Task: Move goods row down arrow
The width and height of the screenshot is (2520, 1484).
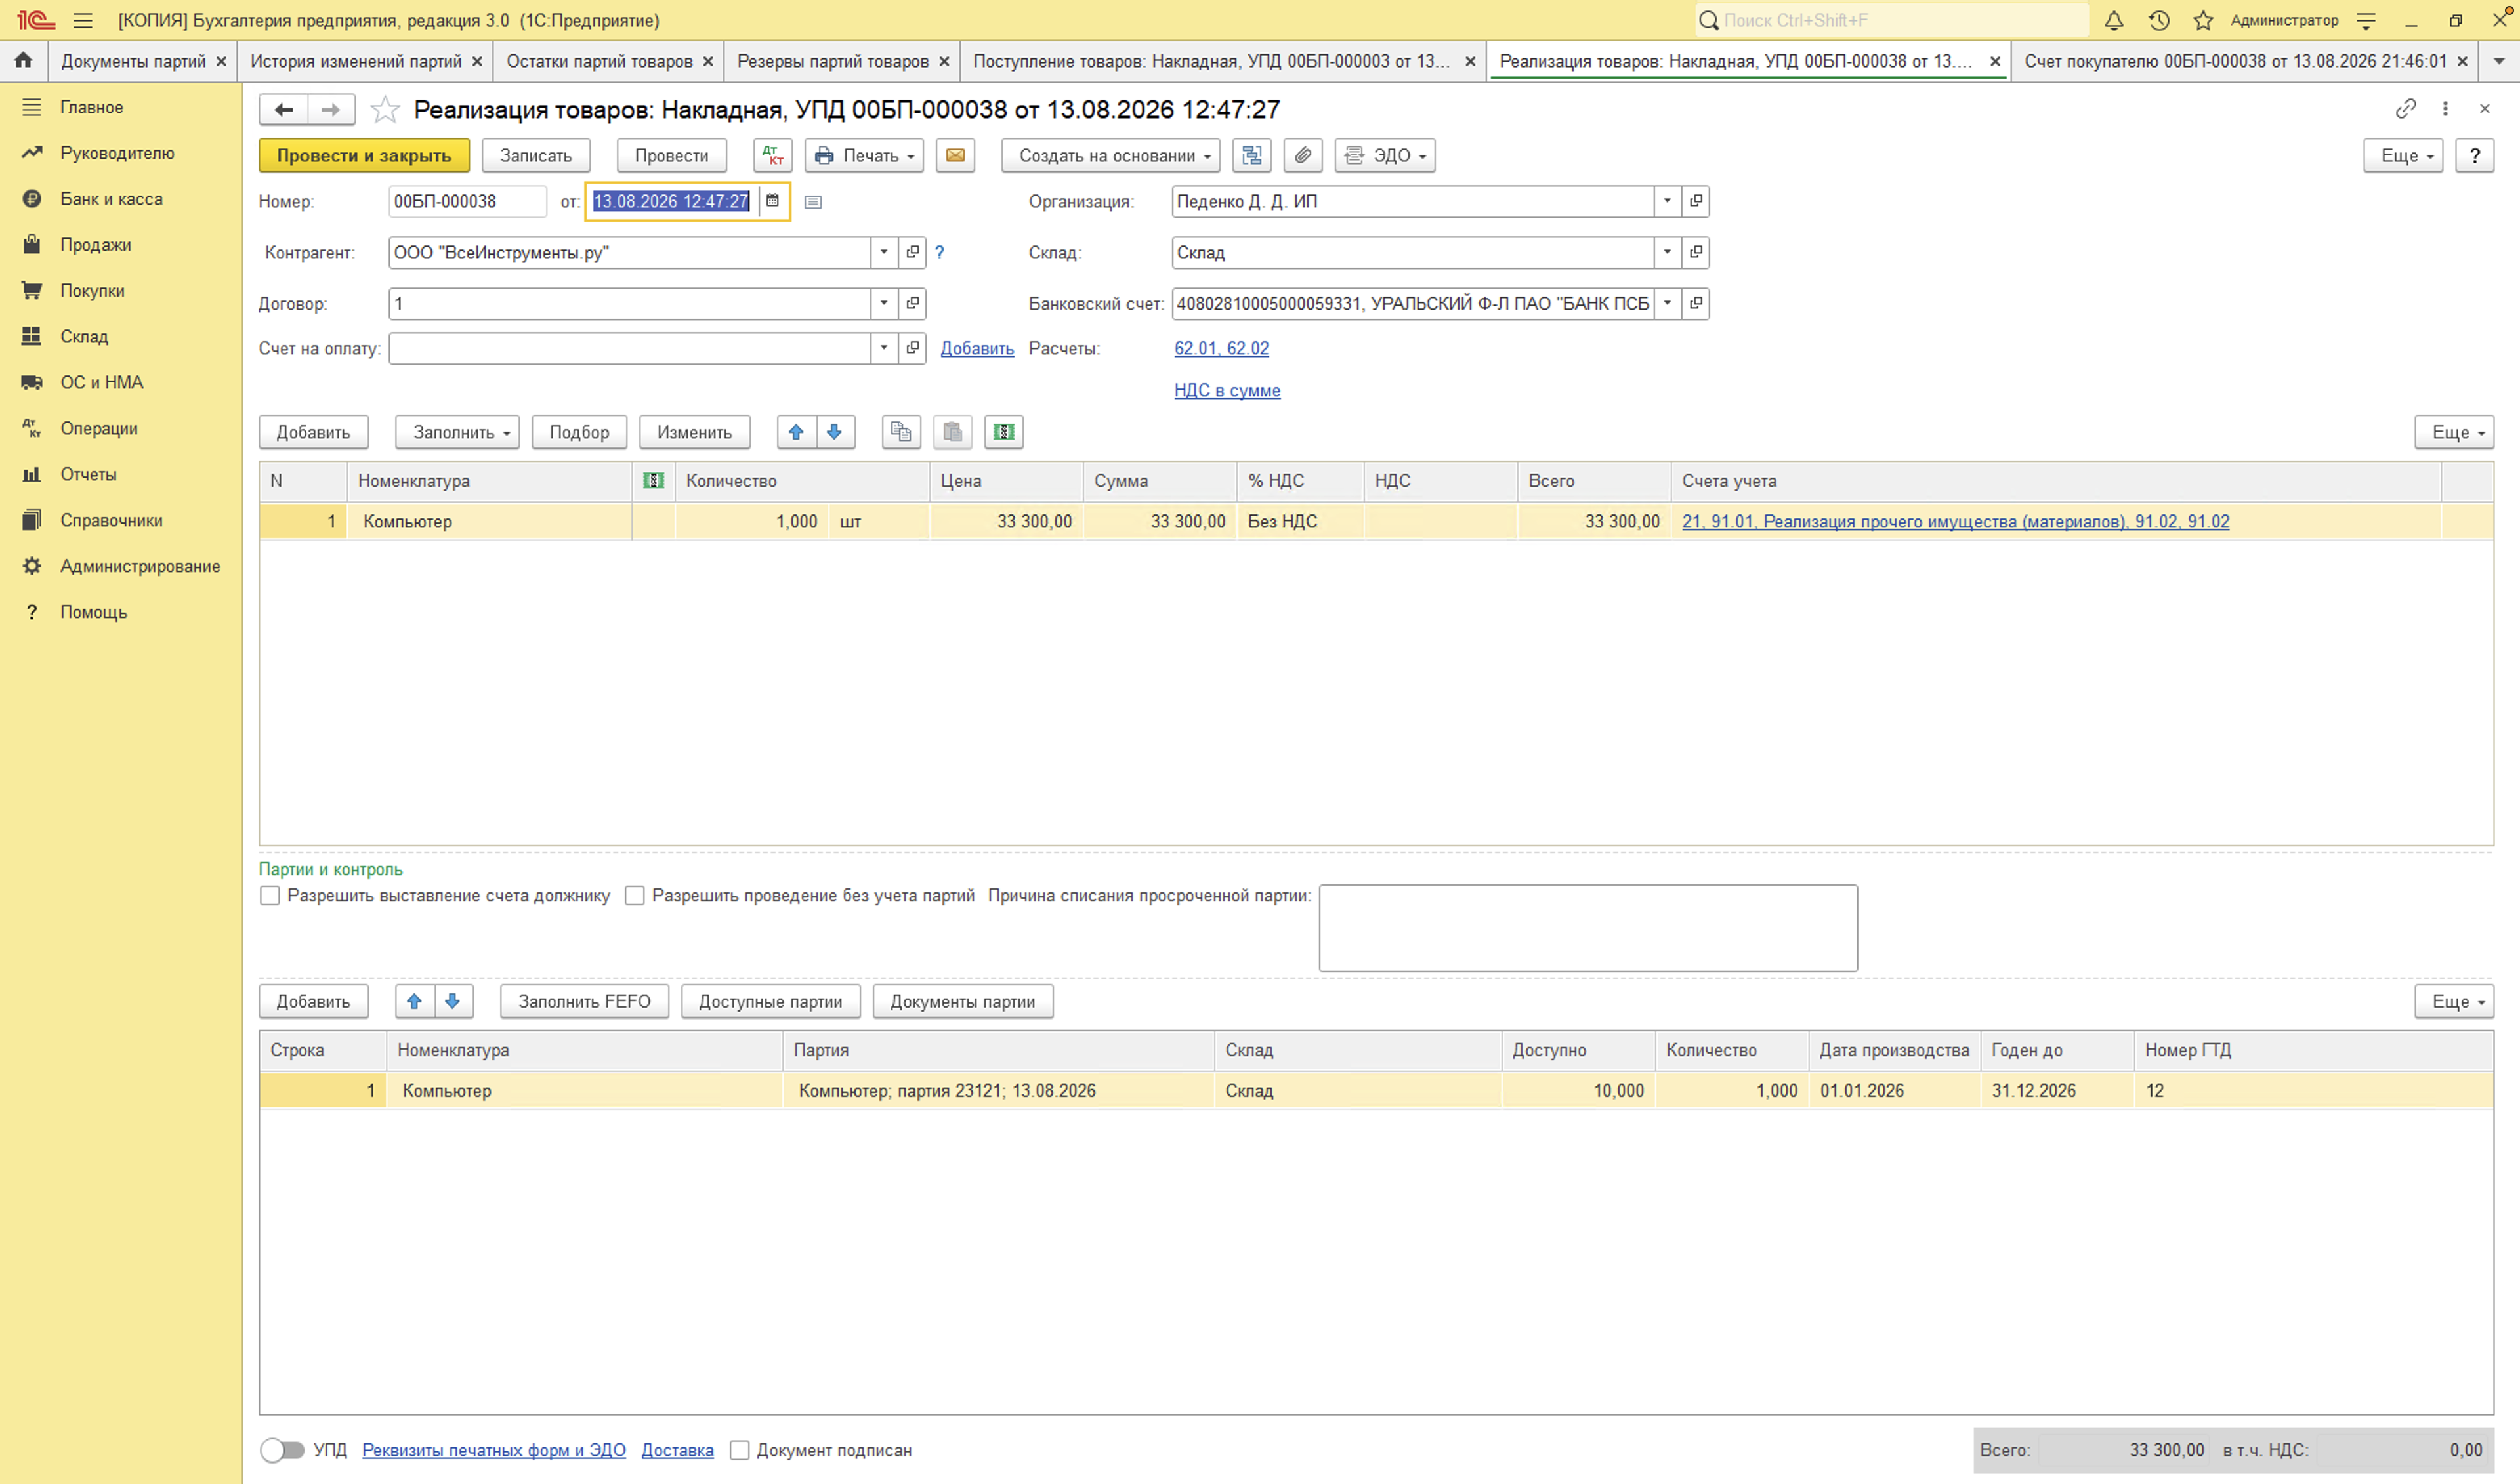Action: click(835, 432)
